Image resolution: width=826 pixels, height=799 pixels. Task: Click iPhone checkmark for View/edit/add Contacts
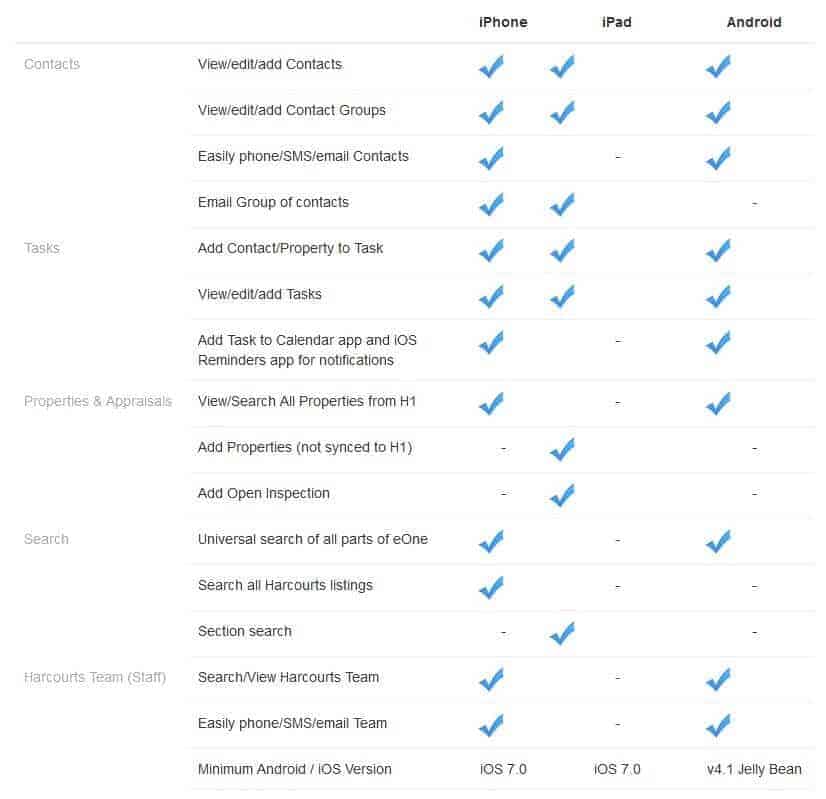click(x=491, y=66)
